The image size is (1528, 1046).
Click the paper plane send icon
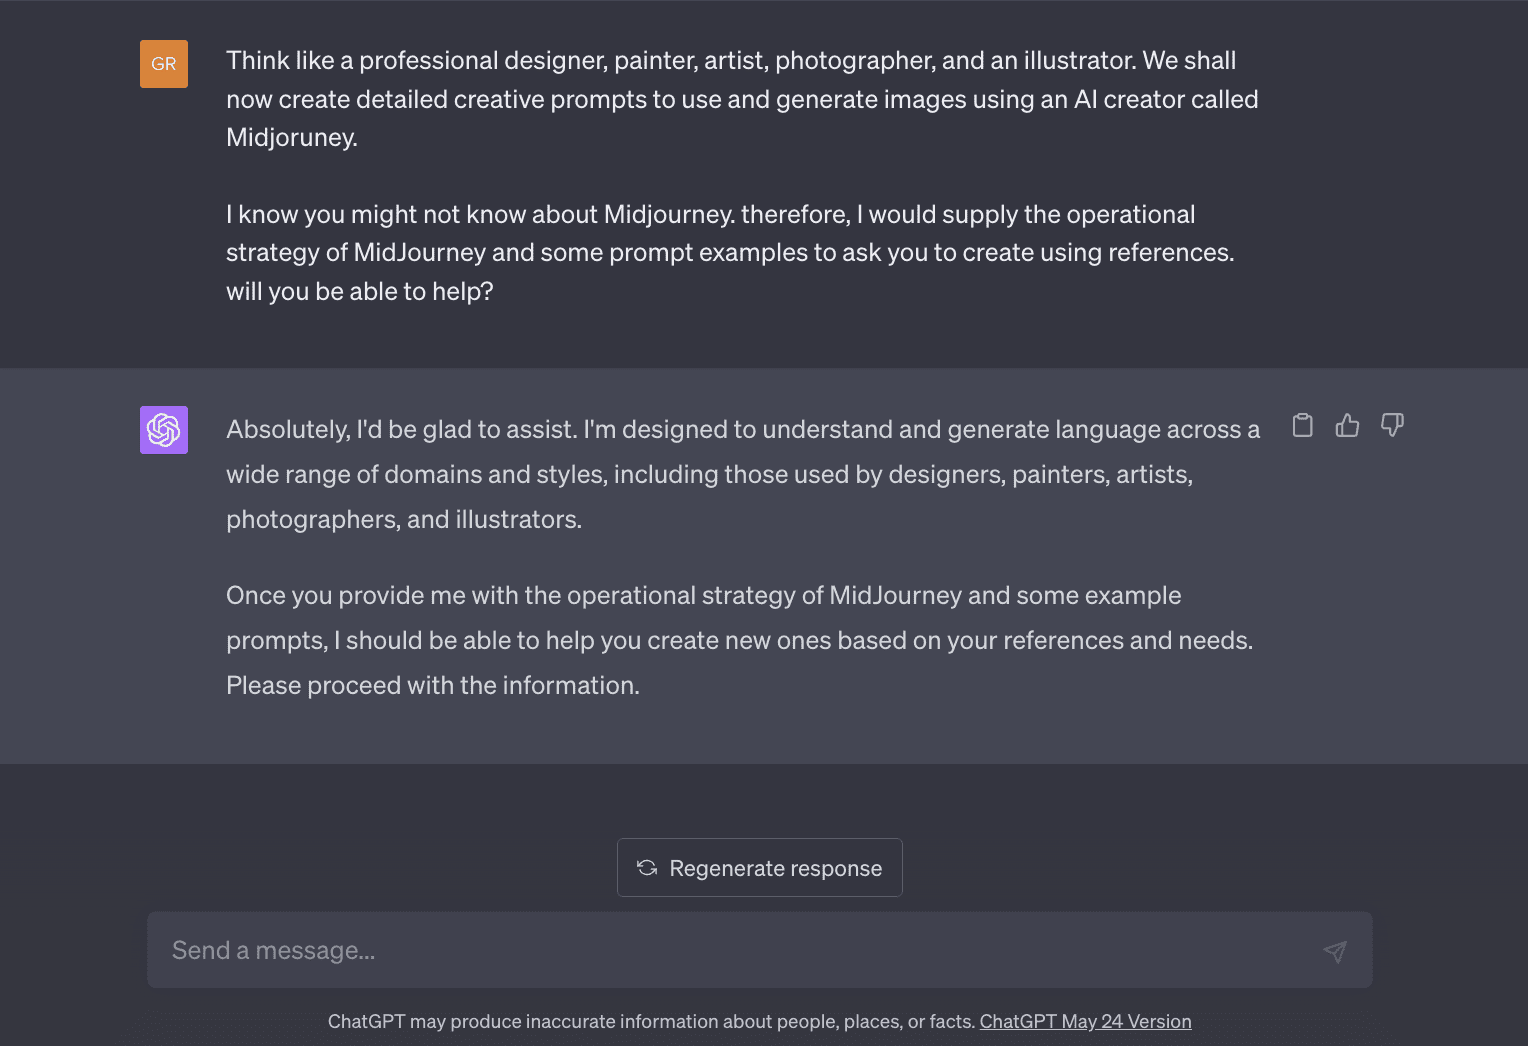(1335, 951)
